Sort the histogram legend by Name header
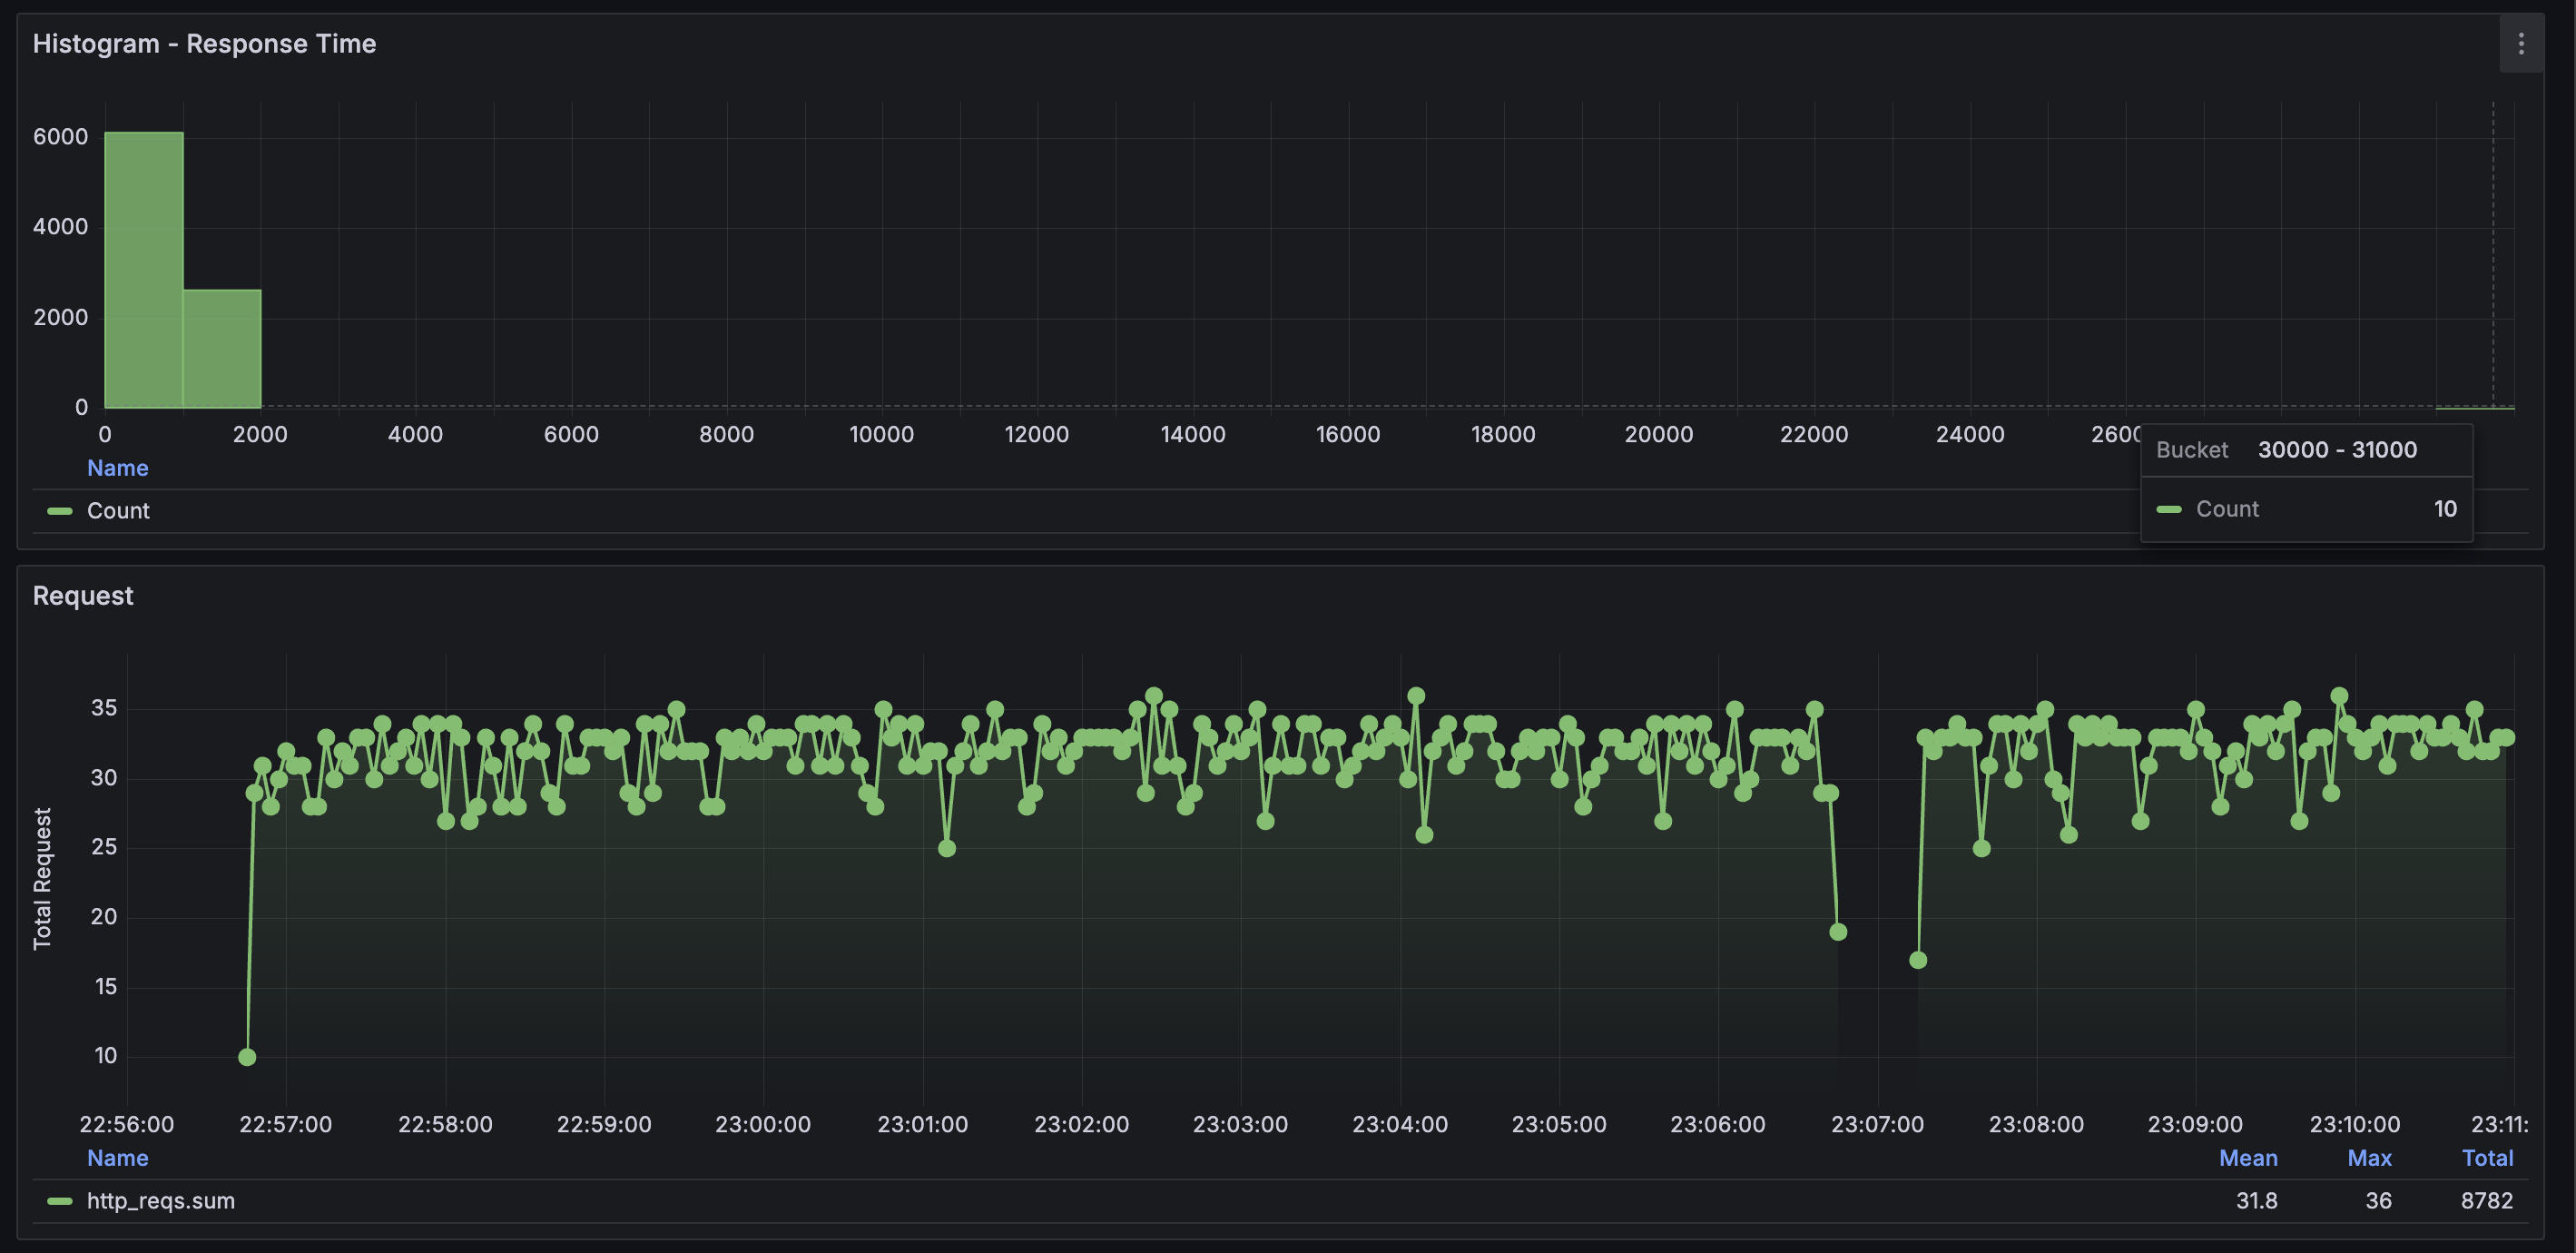Screen dimensions: 2576x1253 pyautogui.click(x=117, y=468)
